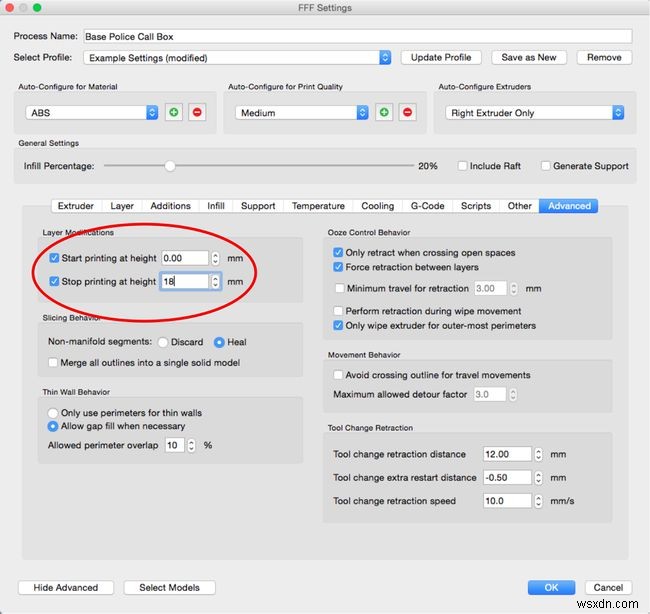Enable Perform retraction during wipe movement
The height and width of the screenshot is (614, 650).
(x=338, y=311)
